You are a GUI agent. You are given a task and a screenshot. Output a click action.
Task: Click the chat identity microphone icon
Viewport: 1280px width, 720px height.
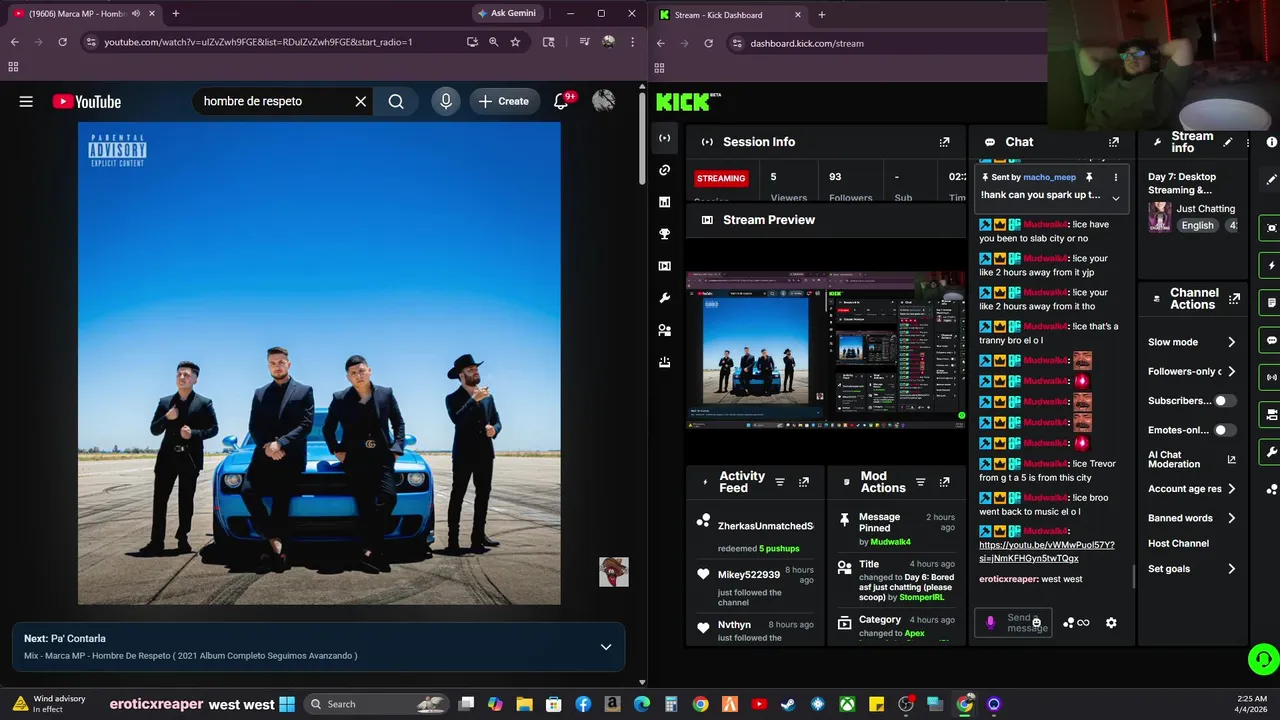[990, 623]
